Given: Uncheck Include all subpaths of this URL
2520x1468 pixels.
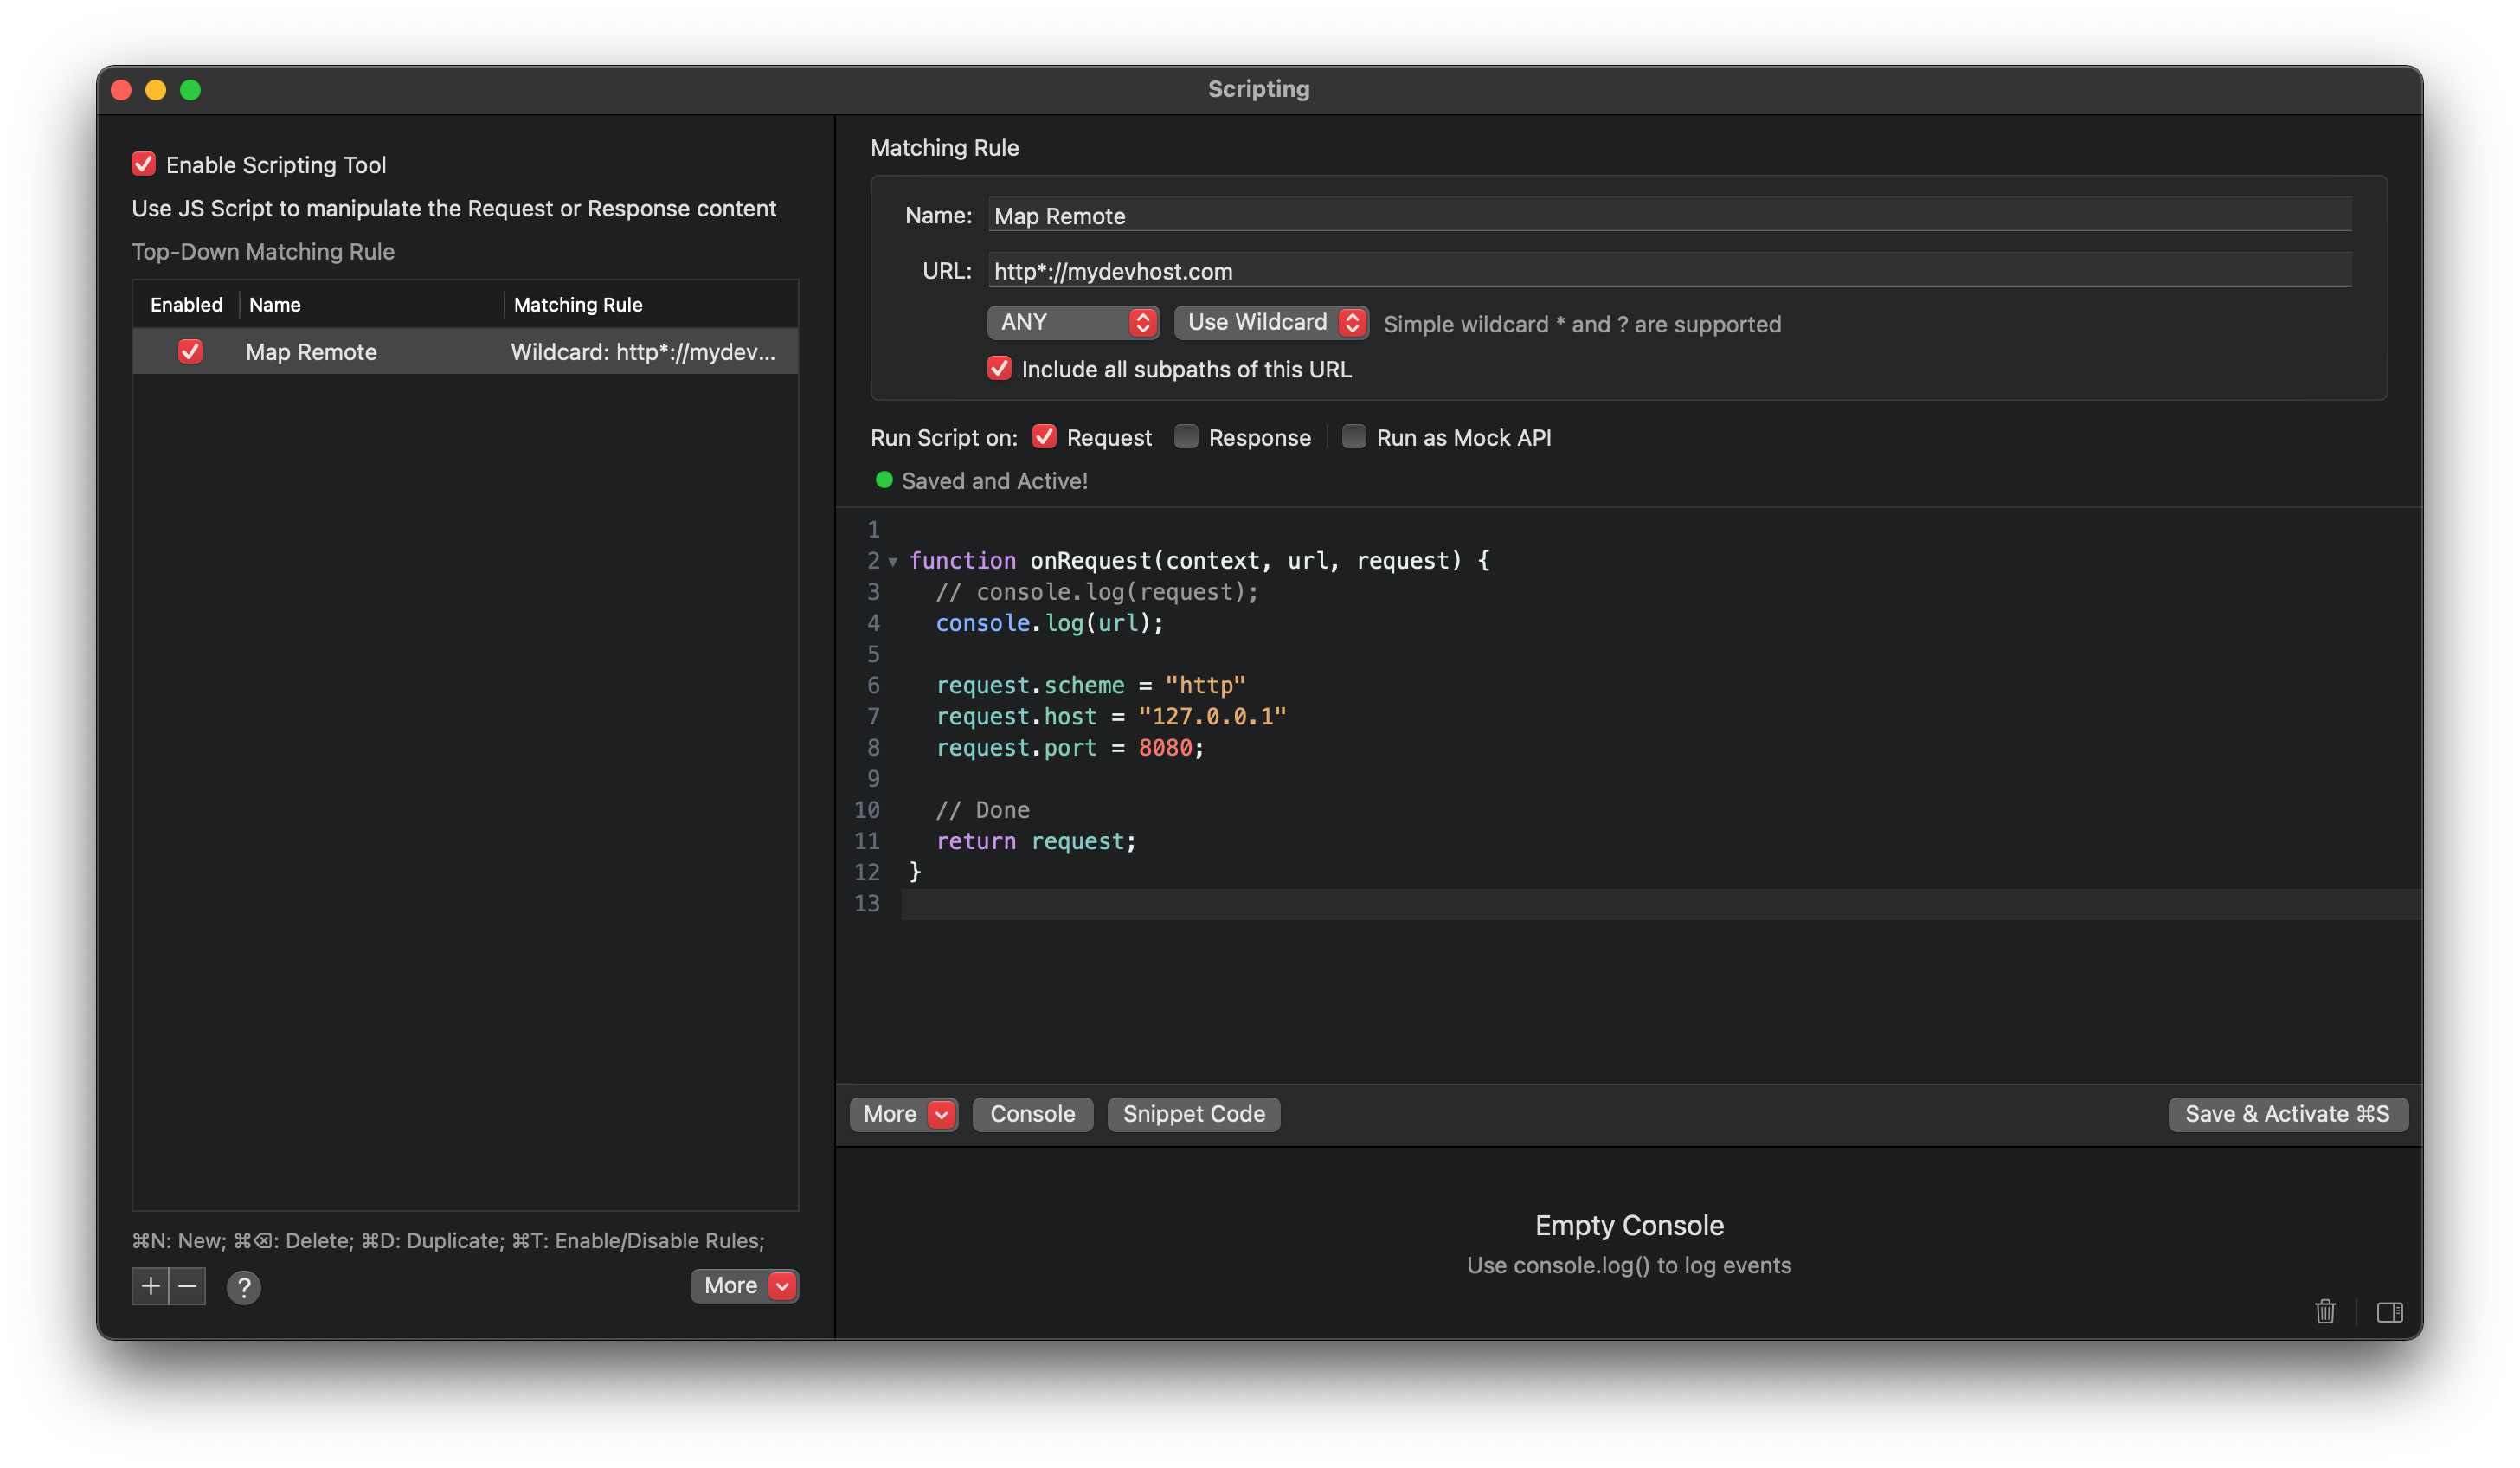Looking at the screenshot, I should tap(999, 368).
